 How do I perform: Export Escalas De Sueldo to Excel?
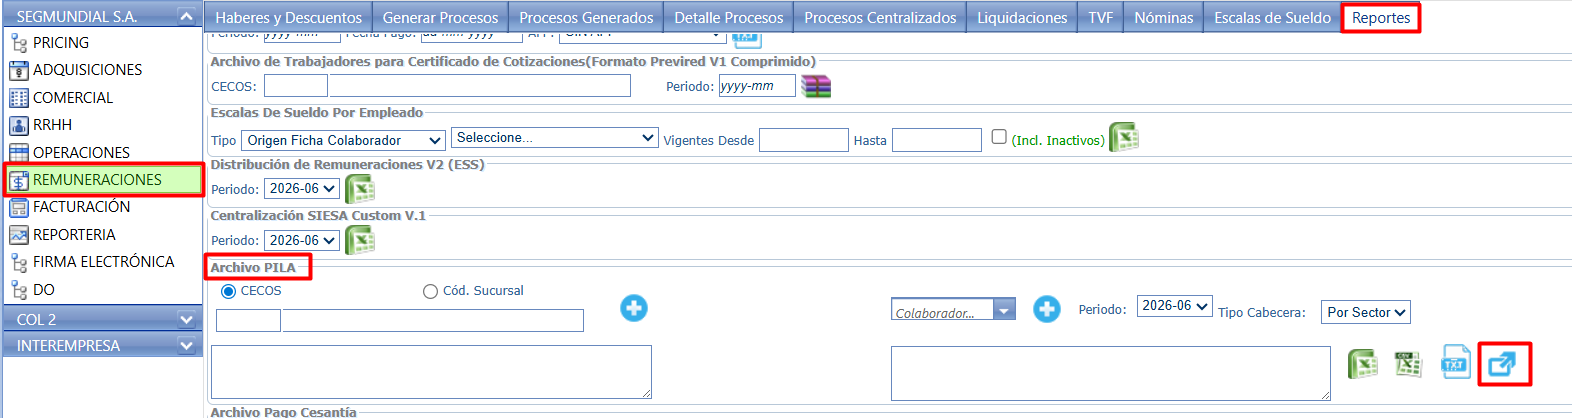pos(1124,138)
